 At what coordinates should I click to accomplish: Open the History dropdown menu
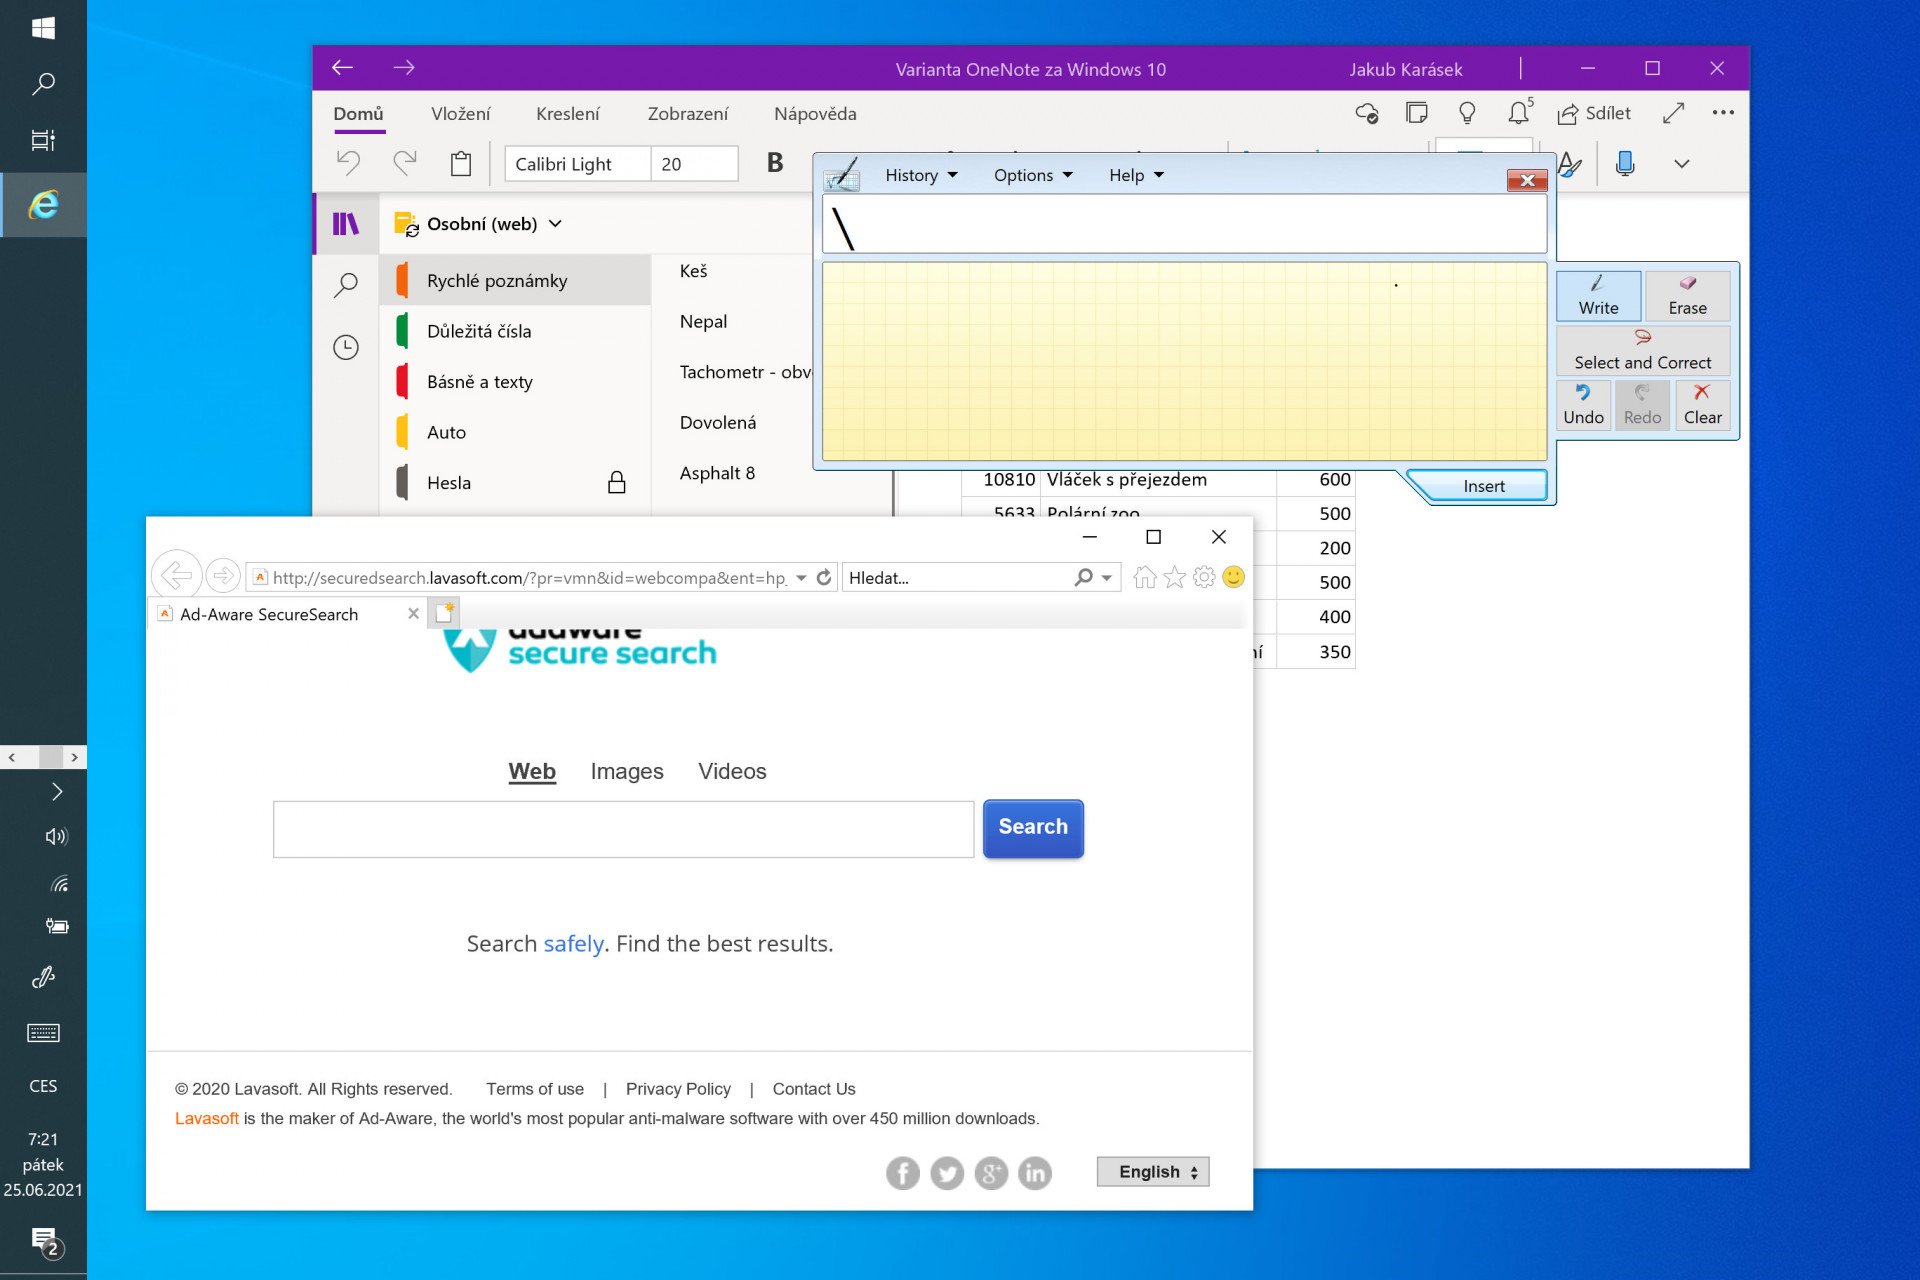[x=921, y=175]
